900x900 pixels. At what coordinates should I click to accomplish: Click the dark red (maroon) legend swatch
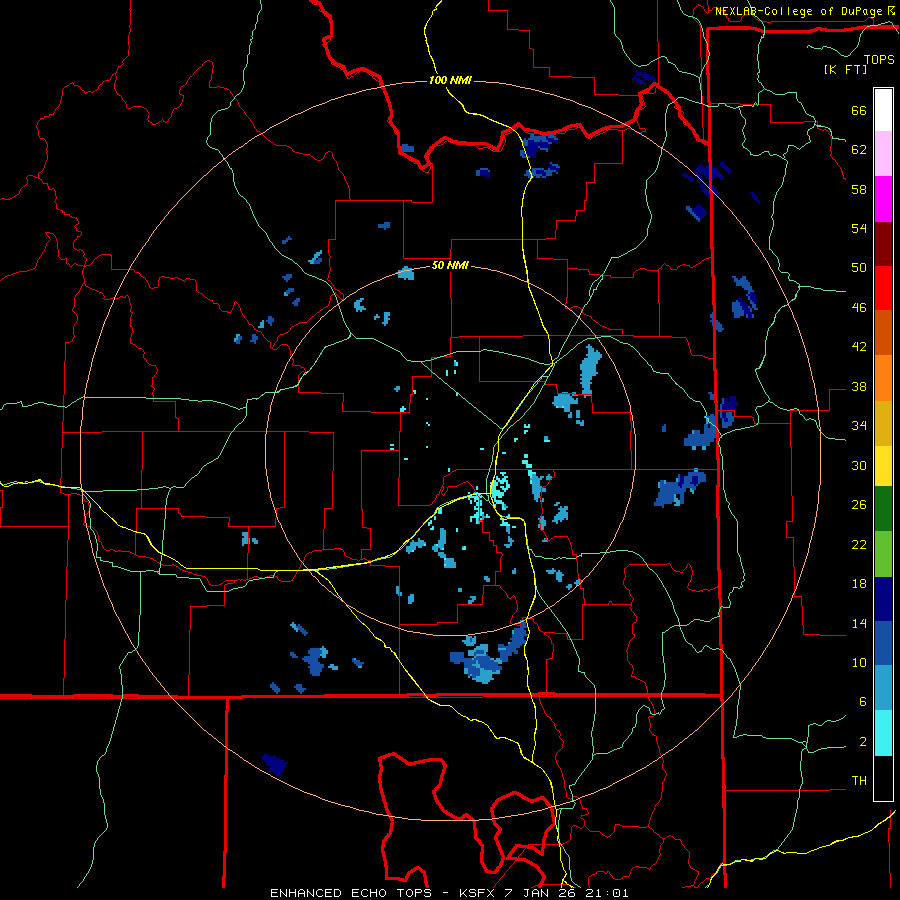(x=883, y=244)
